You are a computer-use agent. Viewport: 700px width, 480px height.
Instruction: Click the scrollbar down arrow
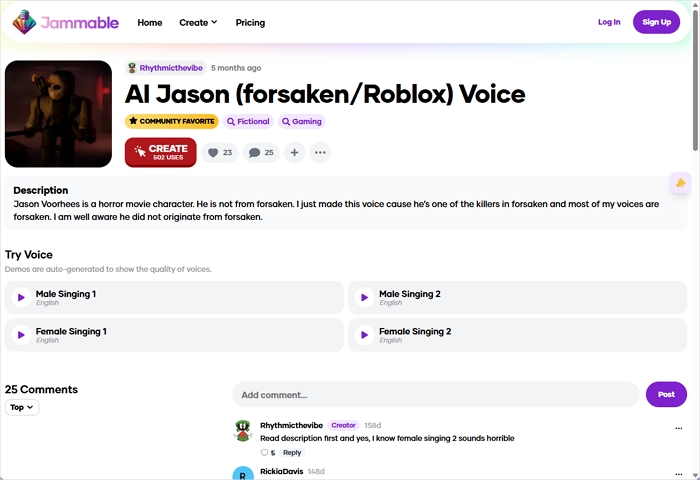[x=696, y=475]
